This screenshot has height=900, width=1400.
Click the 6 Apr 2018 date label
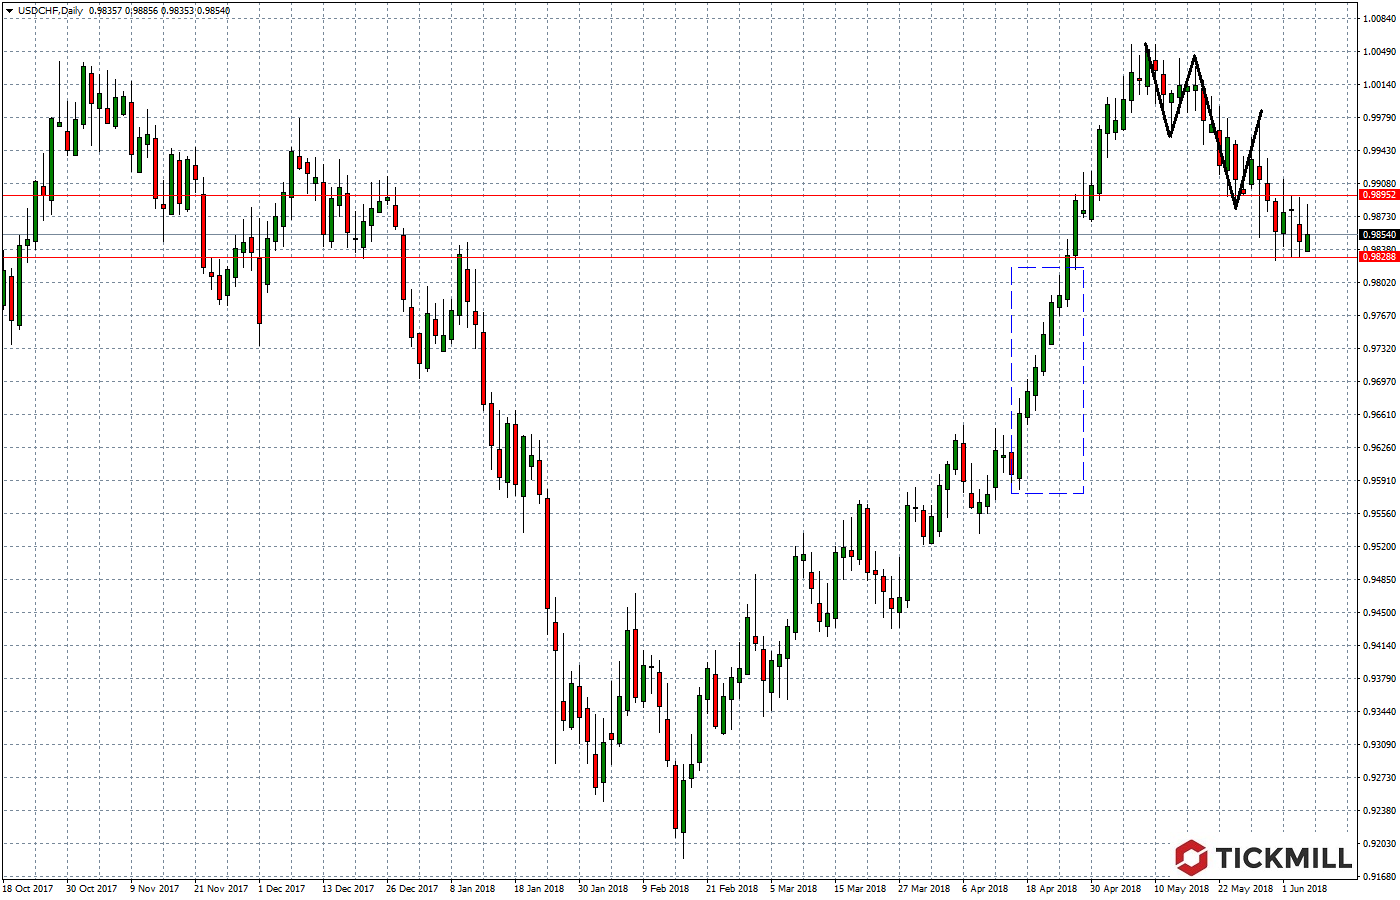(x=986, y=888)
